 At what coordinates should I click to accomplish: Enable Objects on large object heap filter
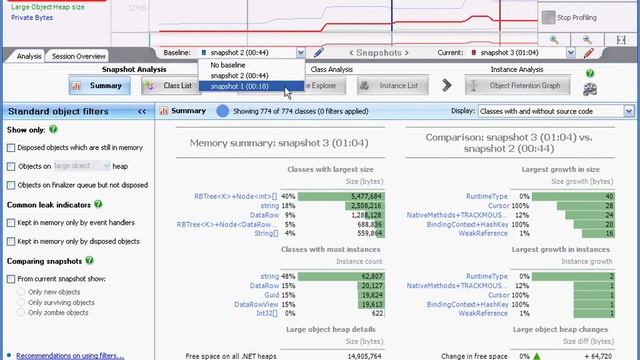11,167
